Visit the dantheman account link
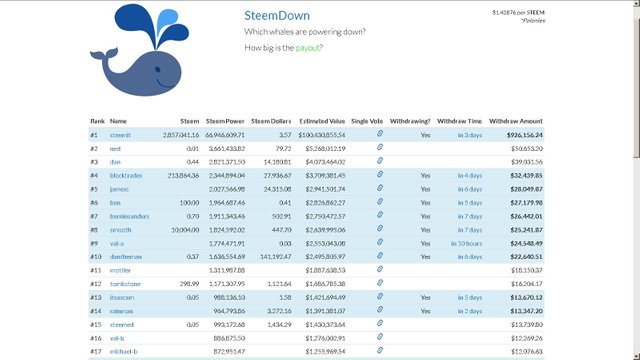The width and height of the screenshot is (640, 360). click(x=126, y=257)
